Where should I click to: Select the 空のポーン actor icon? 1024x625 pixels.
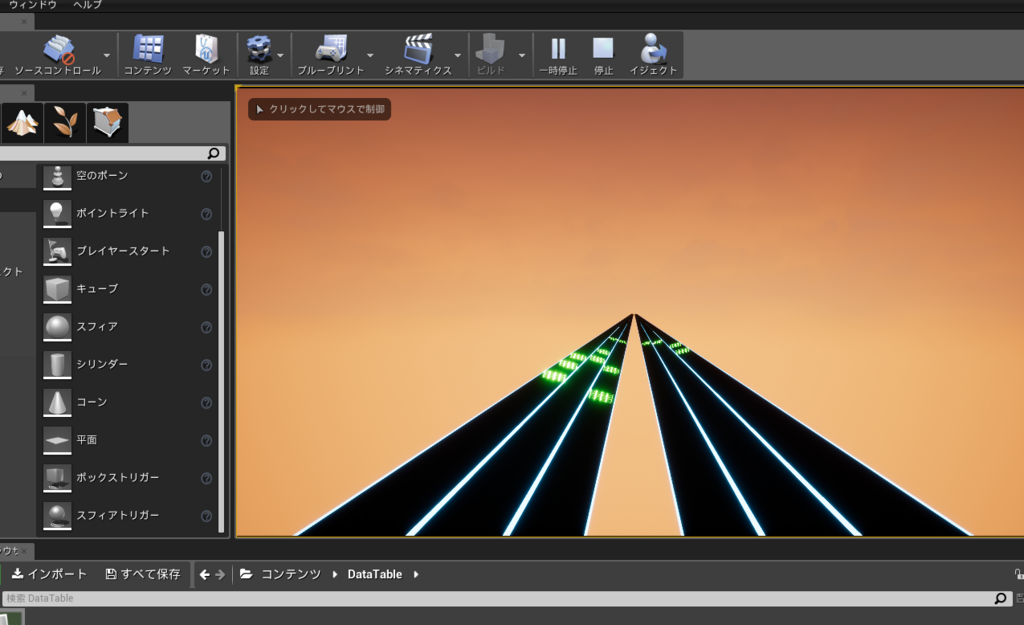(x=57, y=176)
